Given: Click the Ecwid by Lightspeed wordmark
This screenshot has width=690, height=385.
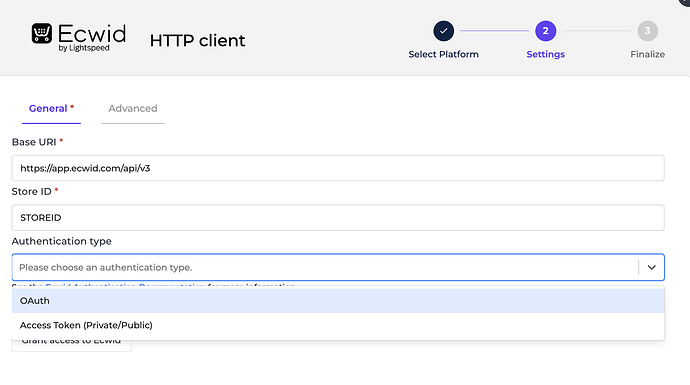Looking at the screenshot, I should pyautogui.click(x=92, y=37).
